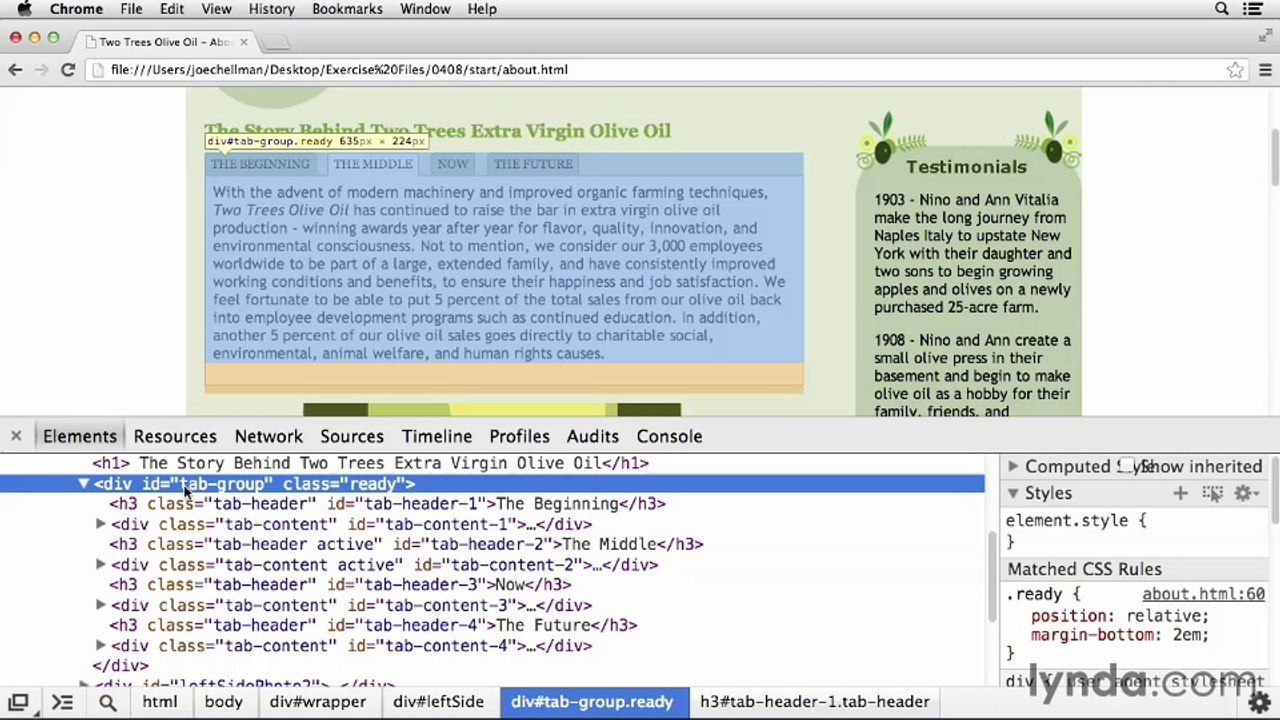Switch to the Resources panel
Screen dimensions: 1280x720
(x=175, y=436)
